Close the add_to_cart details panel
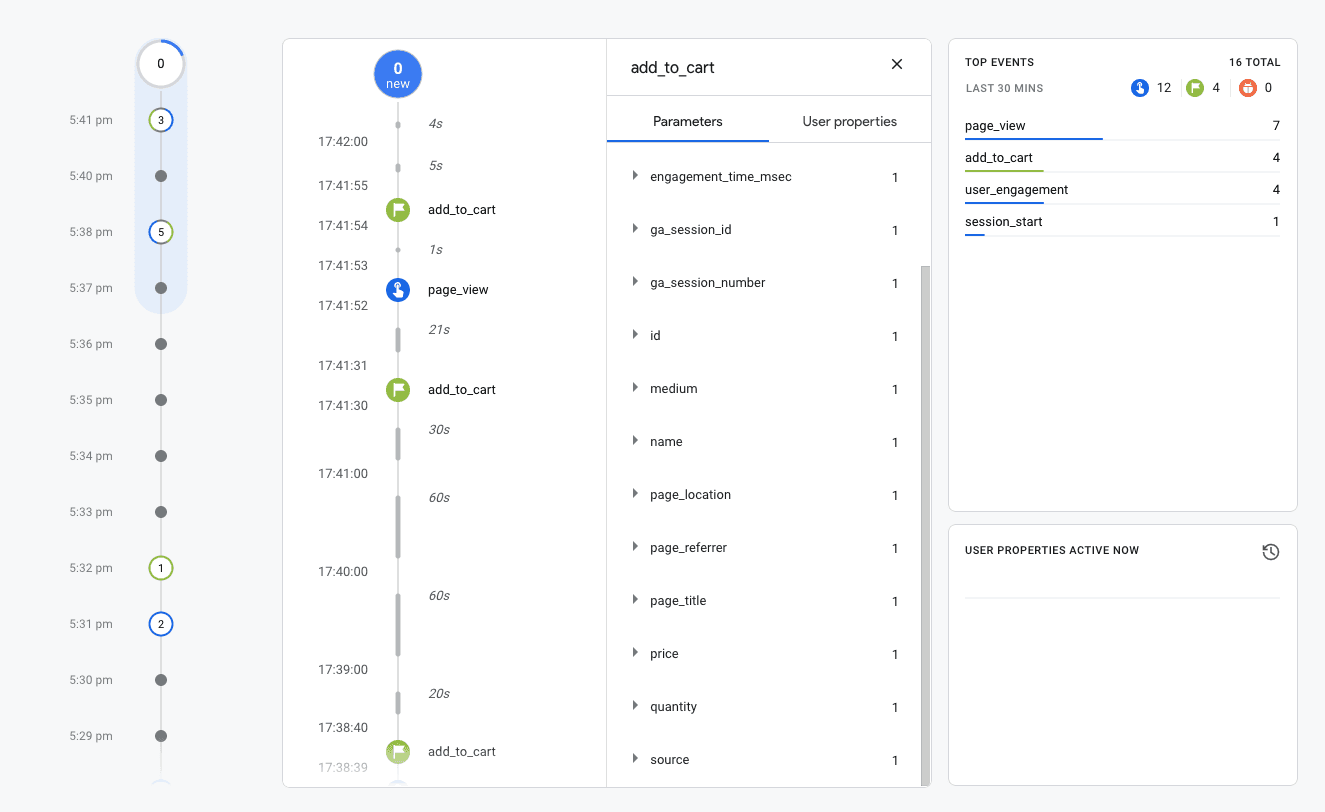The height and width of the screenshot is (812, 1325). pyautogui.click(x=896, y=65)
